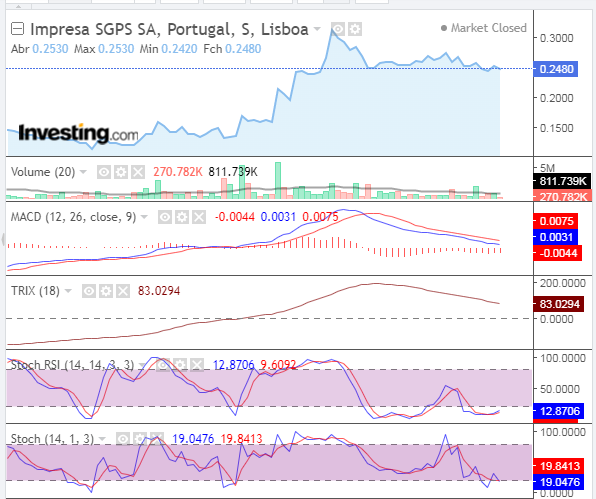This screenshot has width=596, height=499.
Task: Click the left-edge panel collapse arrow
Action: pyautogui.click(x=3, y=240)
